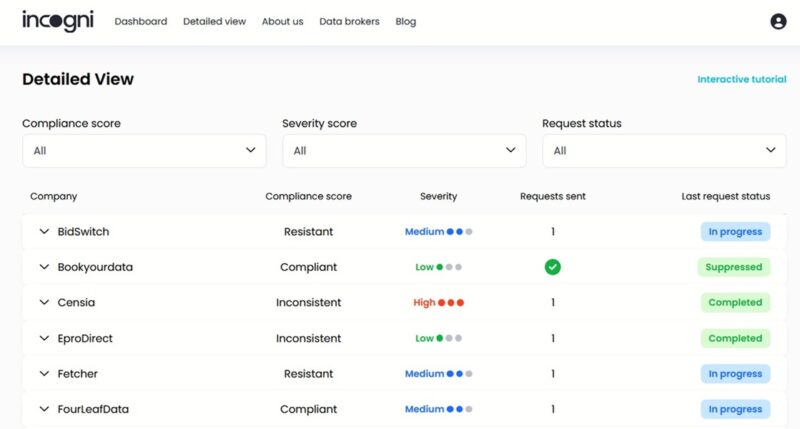Select the Fetcher company name
Viewport: 800px width, 429px height.
pos(77,373)
